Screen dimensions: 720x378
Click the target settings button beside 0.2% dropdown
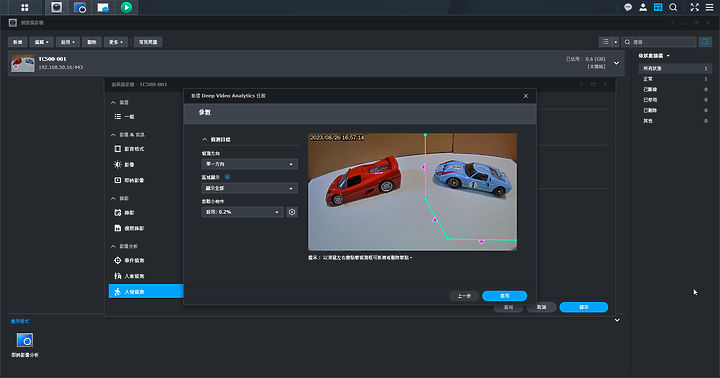point(292,212)
